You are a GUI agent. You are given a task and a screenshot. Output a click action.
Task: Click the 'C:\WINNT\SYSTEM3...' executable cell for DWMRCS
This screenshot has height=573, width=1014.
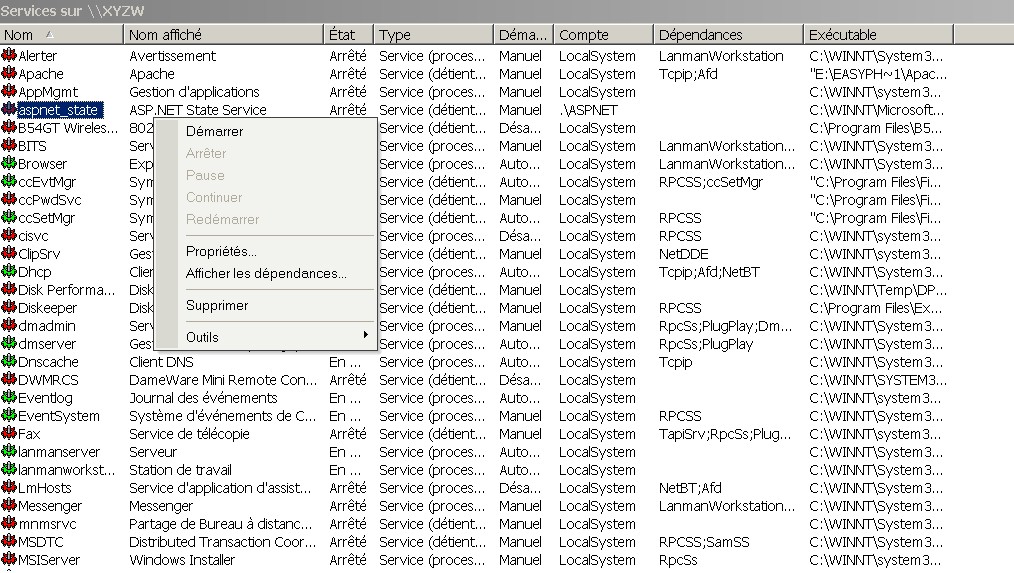[x=878, y=380]
